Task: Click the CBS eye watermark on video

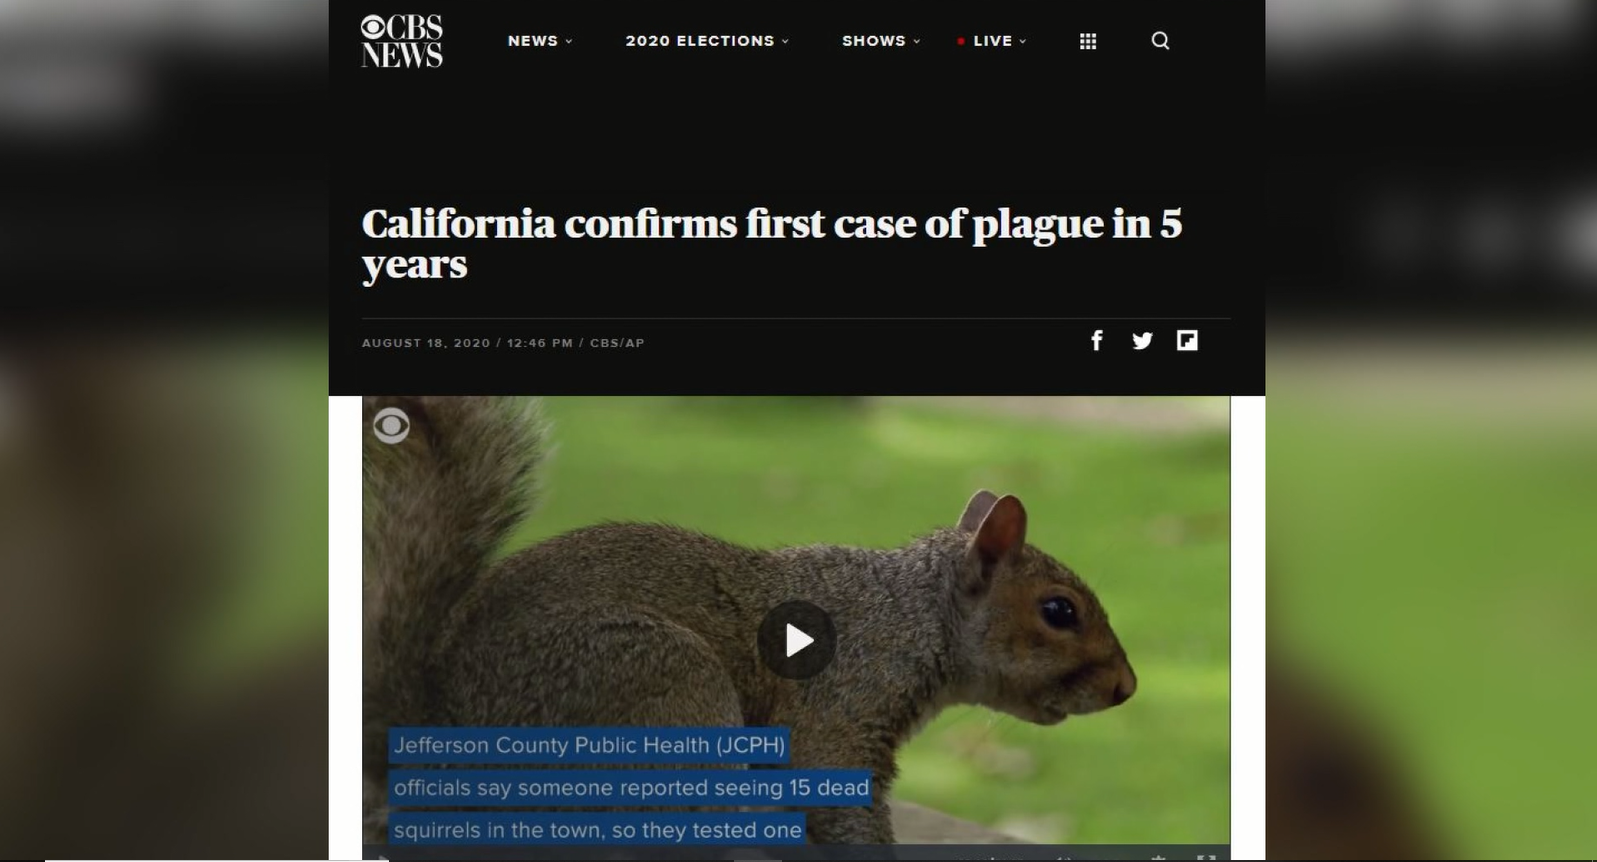Action: tap(391, 426)
